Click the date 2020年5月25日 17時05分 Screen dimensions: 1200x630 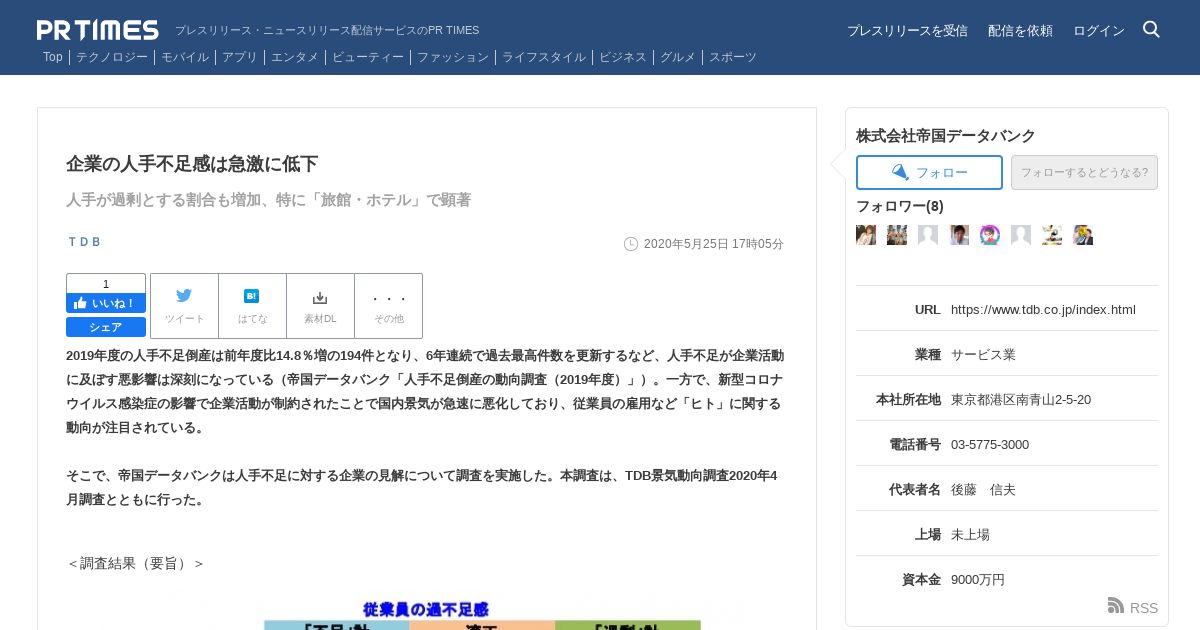pyautogui.click(x=714, y=244)
